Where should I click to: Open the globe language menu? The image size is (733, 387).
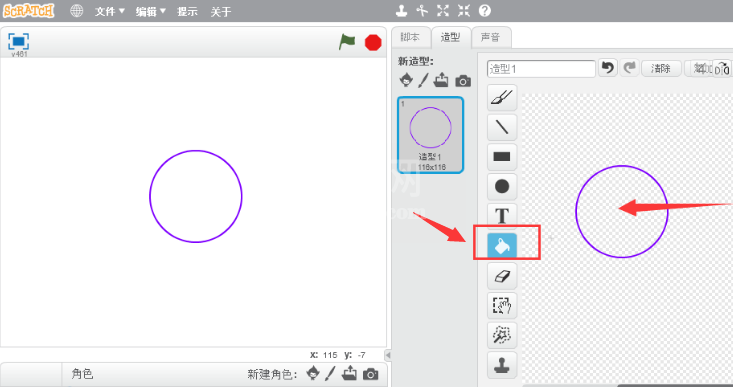pyautogui.click(x=77, y=11)
